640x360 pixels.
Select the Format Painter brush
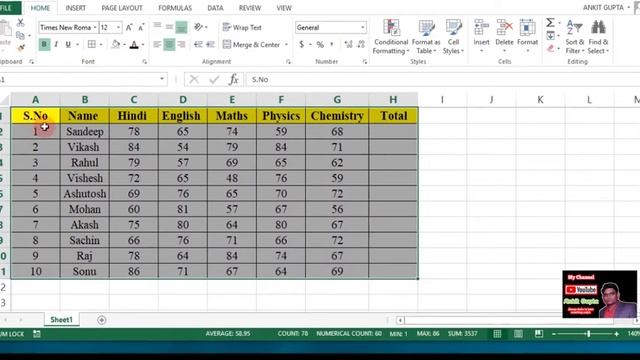pos(20,48)
